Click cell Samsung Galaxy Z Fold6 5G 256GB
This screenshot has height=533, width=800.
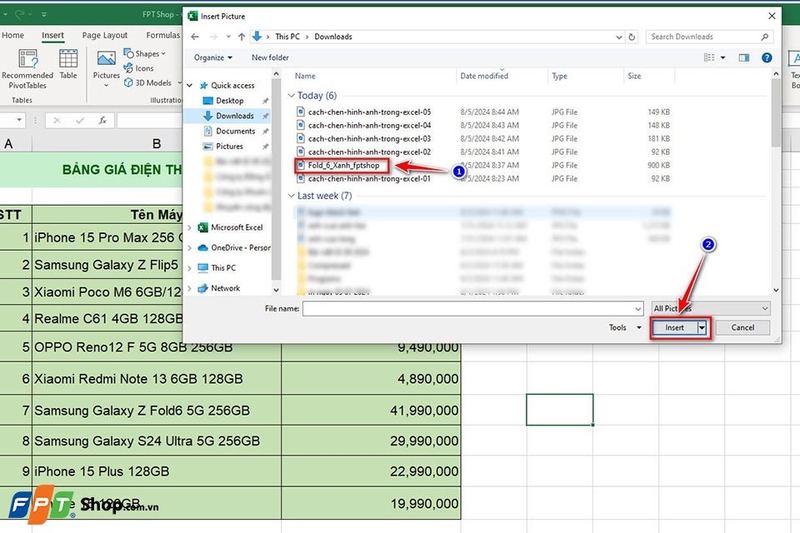[x=157, y=411]
